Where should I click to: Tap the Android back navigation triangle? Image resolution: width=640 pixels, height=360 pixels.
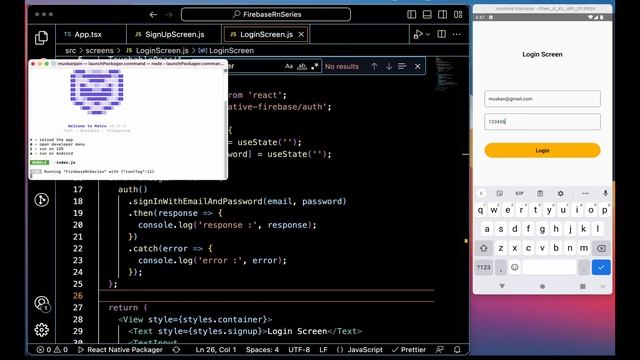tap(502, 286)
